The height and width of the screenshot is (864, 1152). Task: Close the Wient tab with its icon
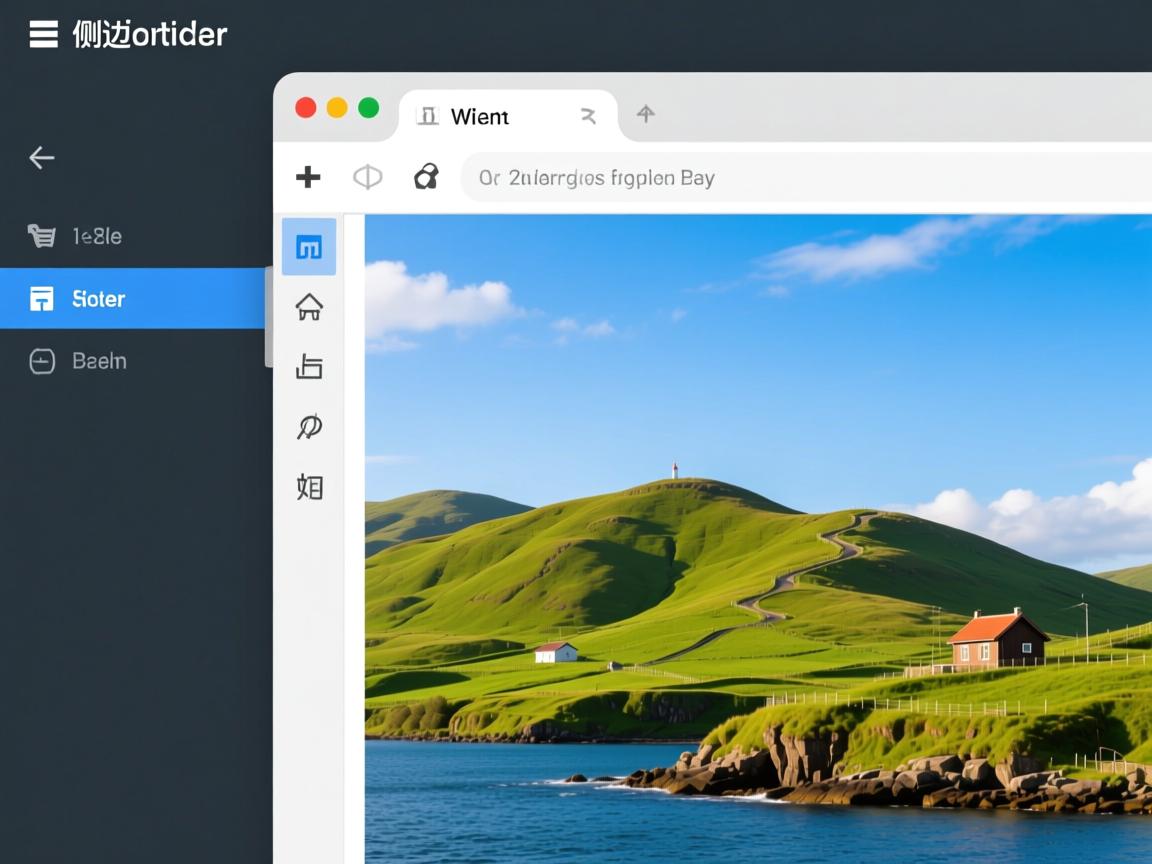[588, 117]
